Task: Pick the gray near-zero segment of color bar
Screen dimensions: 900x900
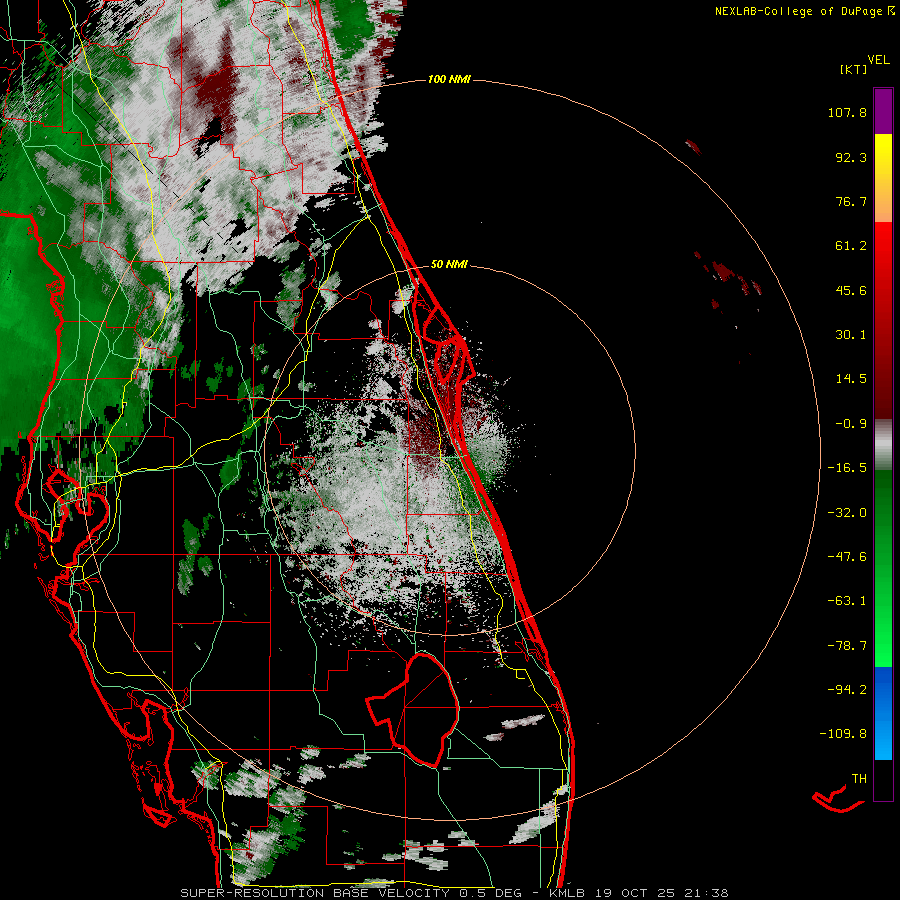Action: click(883, 445)
